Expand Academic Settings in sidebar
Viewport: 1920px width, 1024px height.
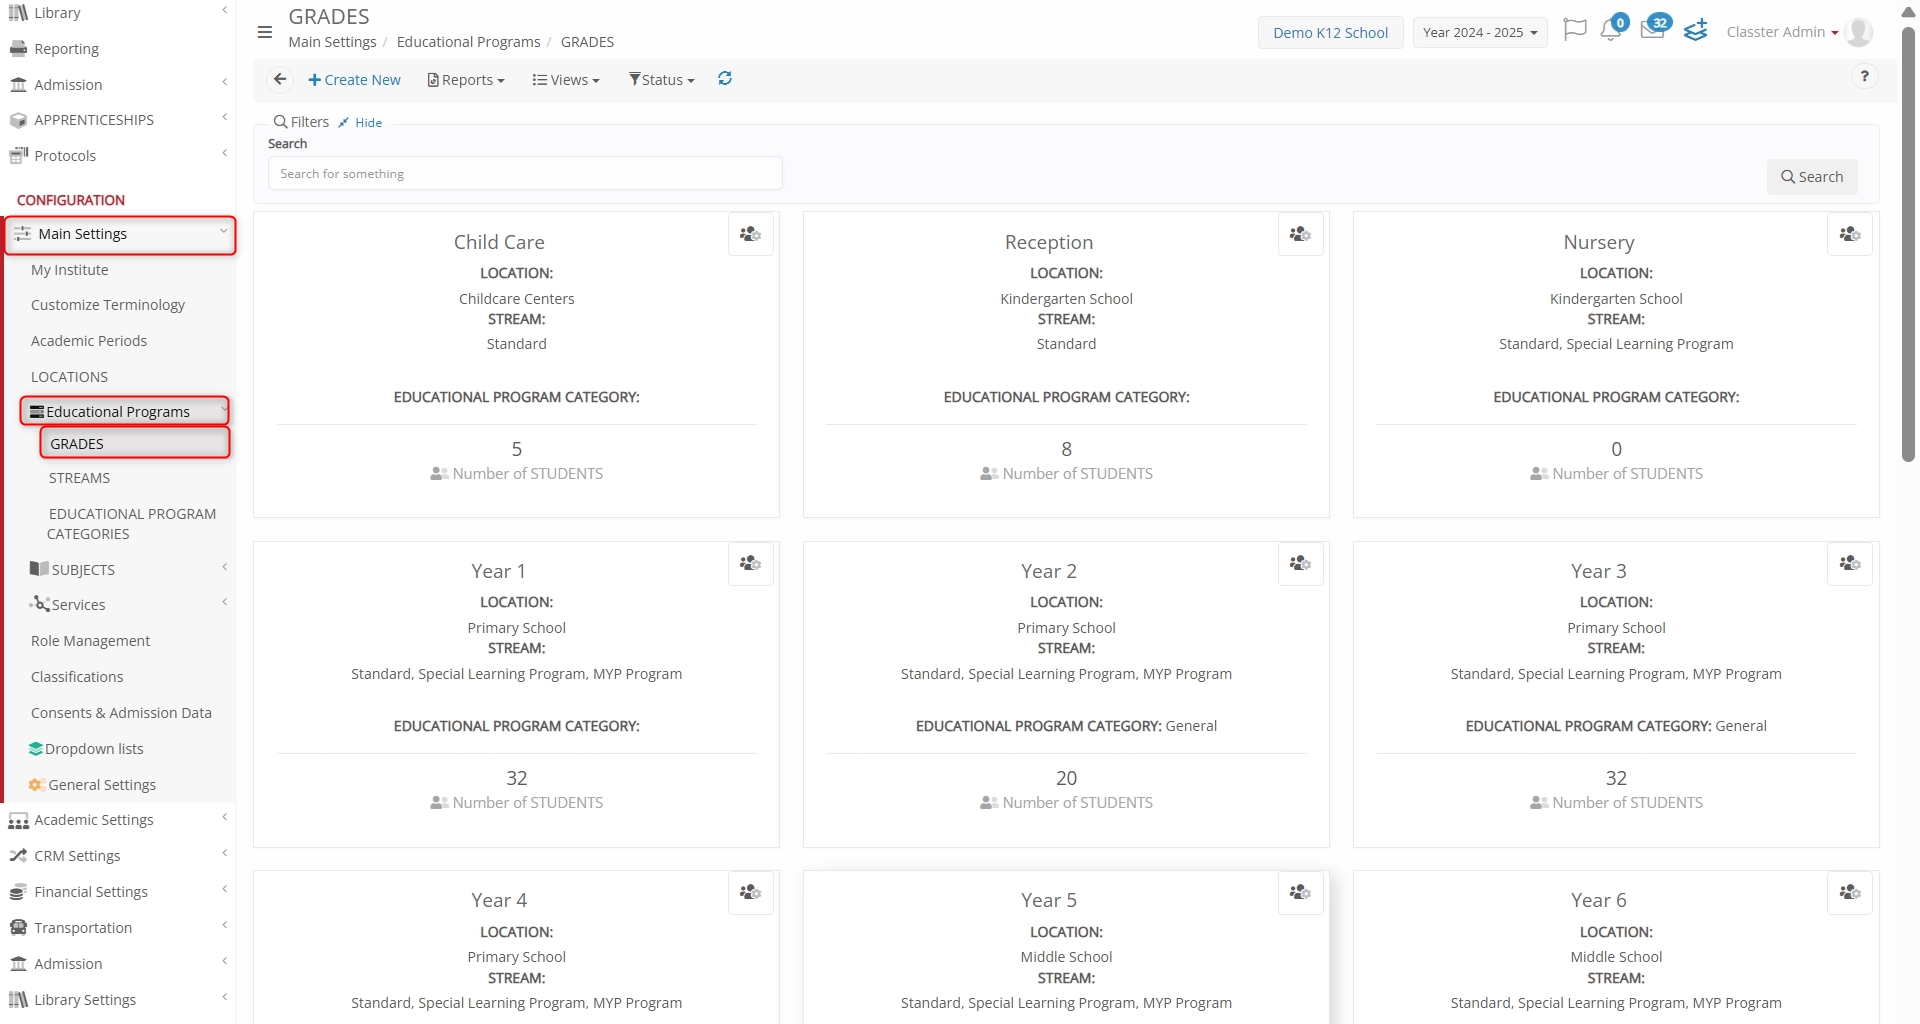point(118,820)
